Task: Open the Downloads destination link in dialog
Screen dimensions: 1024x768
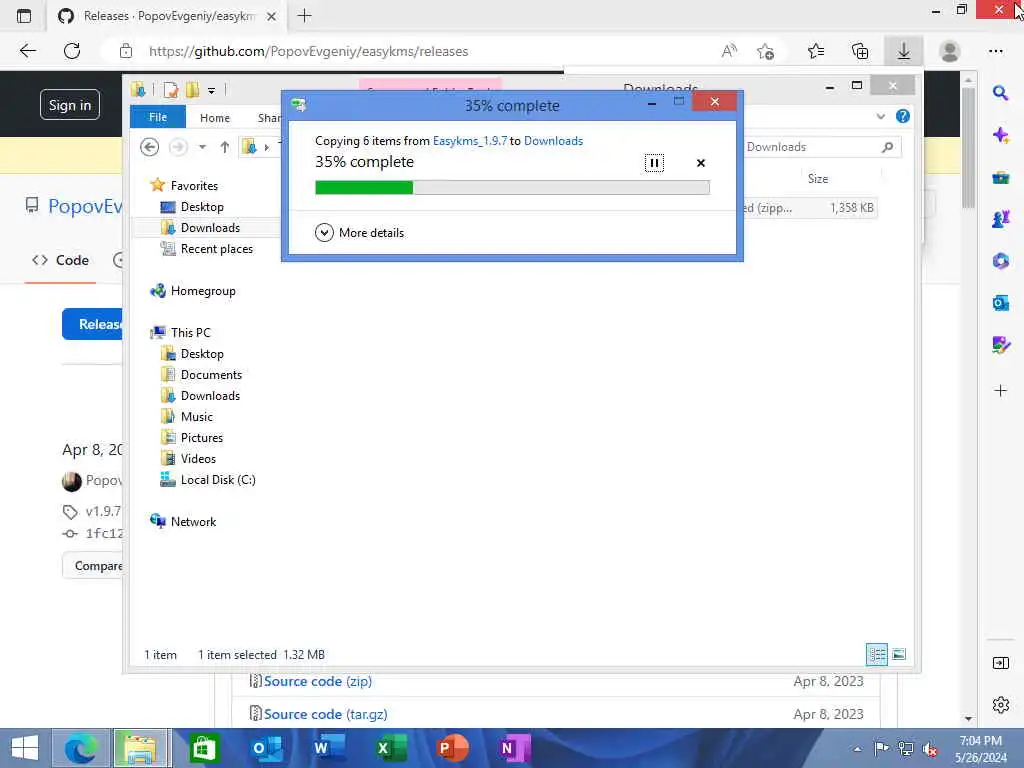Action: pyautogui.click(x=553, y=140)
